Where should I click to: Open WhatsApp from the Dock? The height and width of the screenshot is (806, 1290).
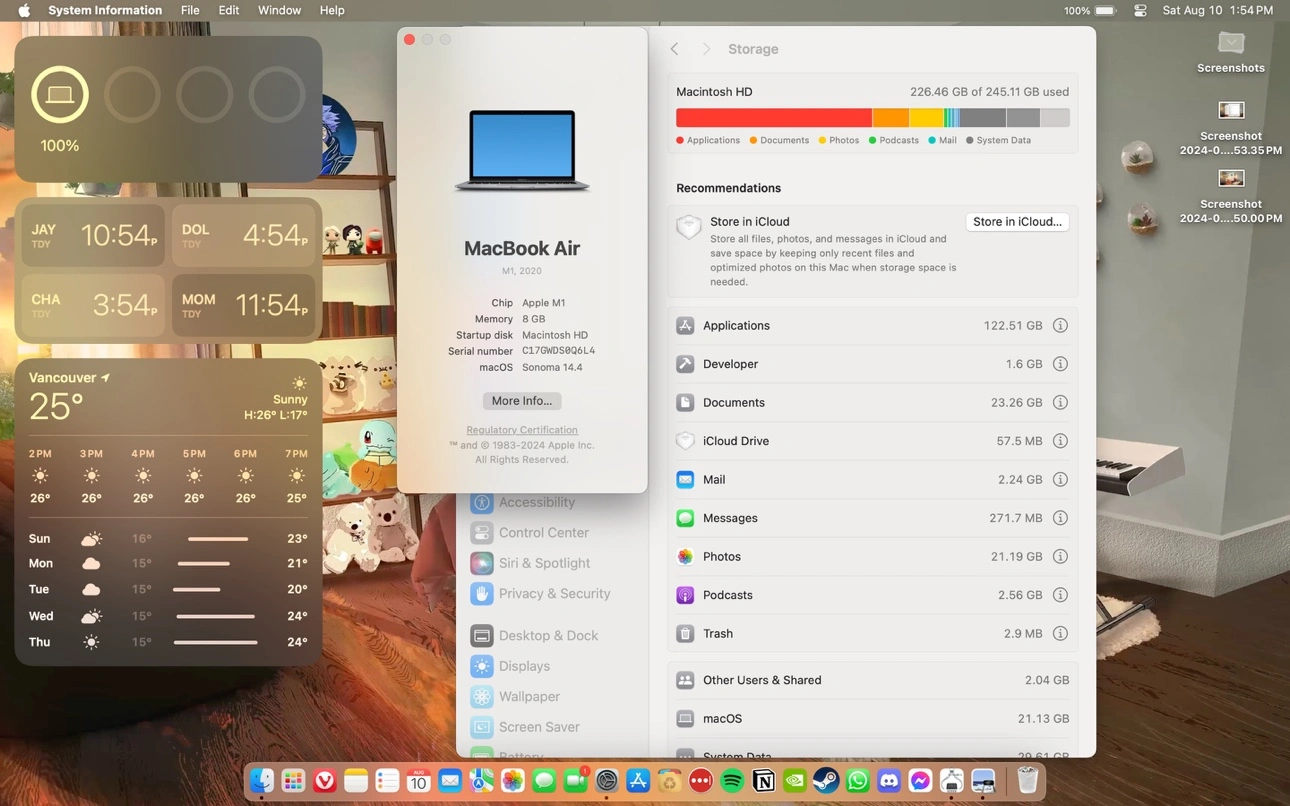pos(858,780)
